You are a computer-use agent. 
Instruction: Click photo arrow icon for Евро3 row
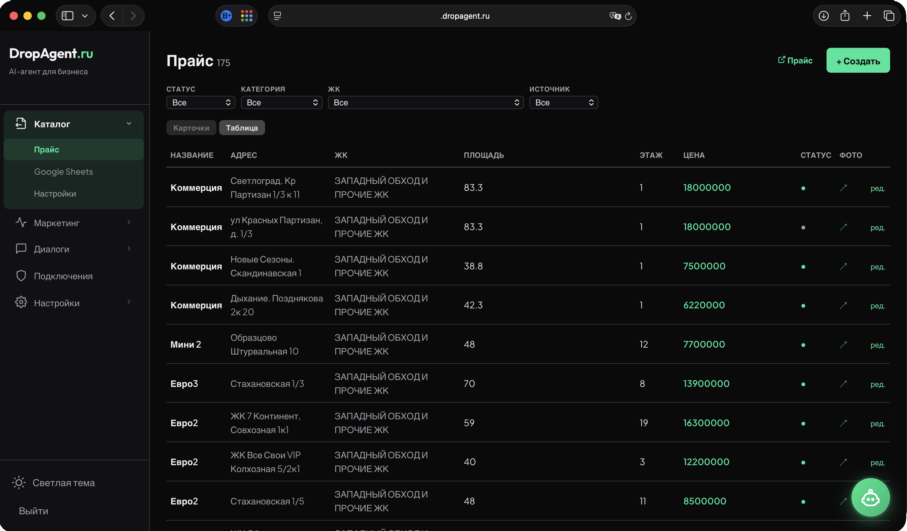coord(843,383)
